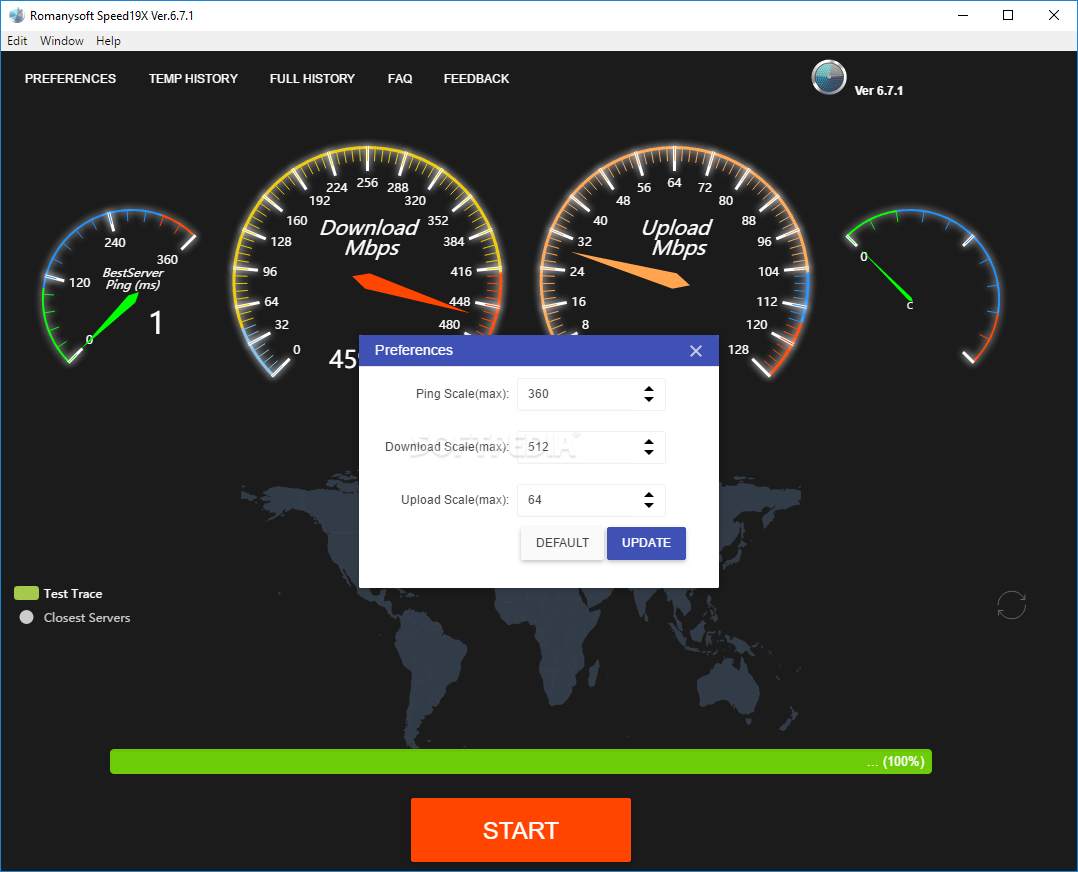Open the Edit menu
The image size is (1078, 872).
[17, 41]
